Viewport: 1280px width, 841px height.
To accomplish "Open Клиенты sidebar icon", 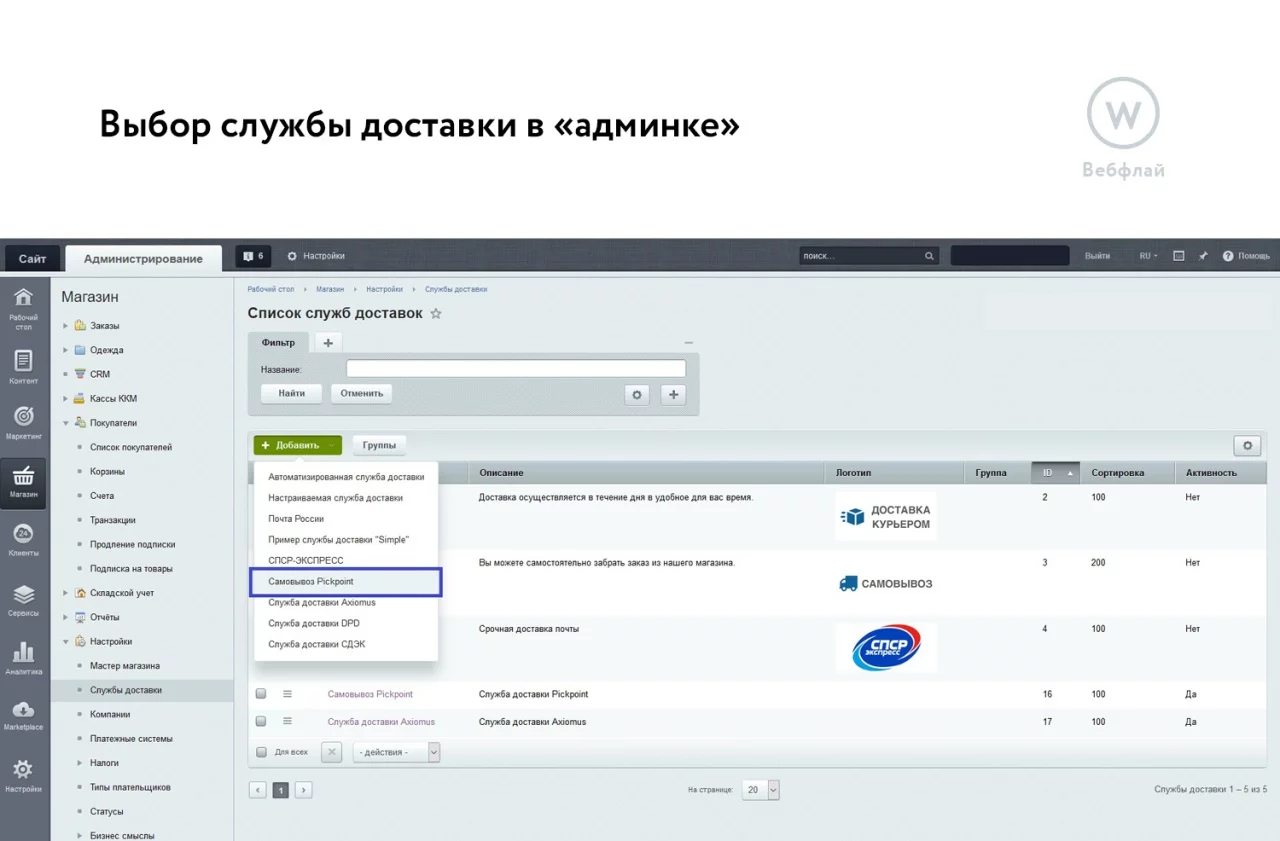I will (x=23, y=539).
